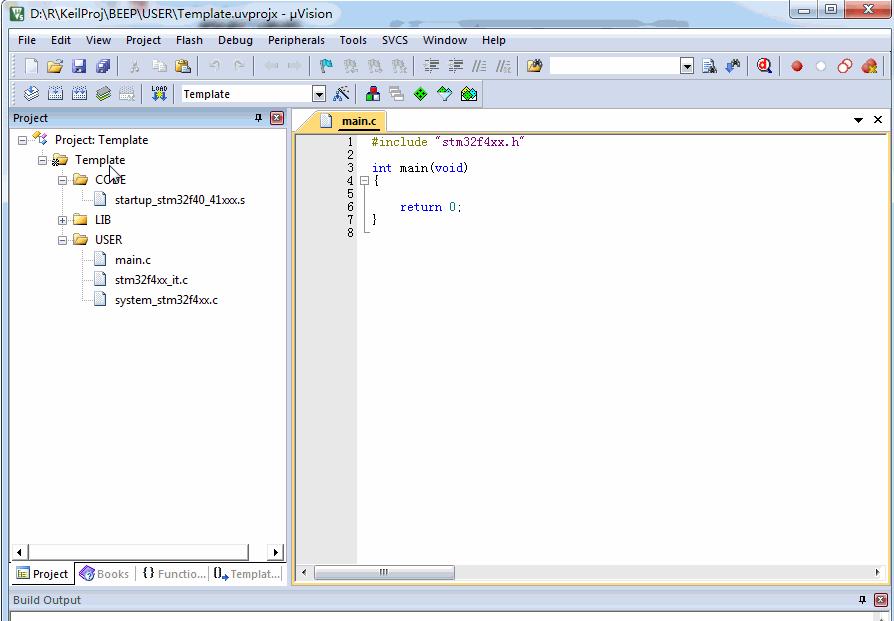Launch Pack Installer icon
This screenshot has width=894, height=621.
click(x=469, y=94)
